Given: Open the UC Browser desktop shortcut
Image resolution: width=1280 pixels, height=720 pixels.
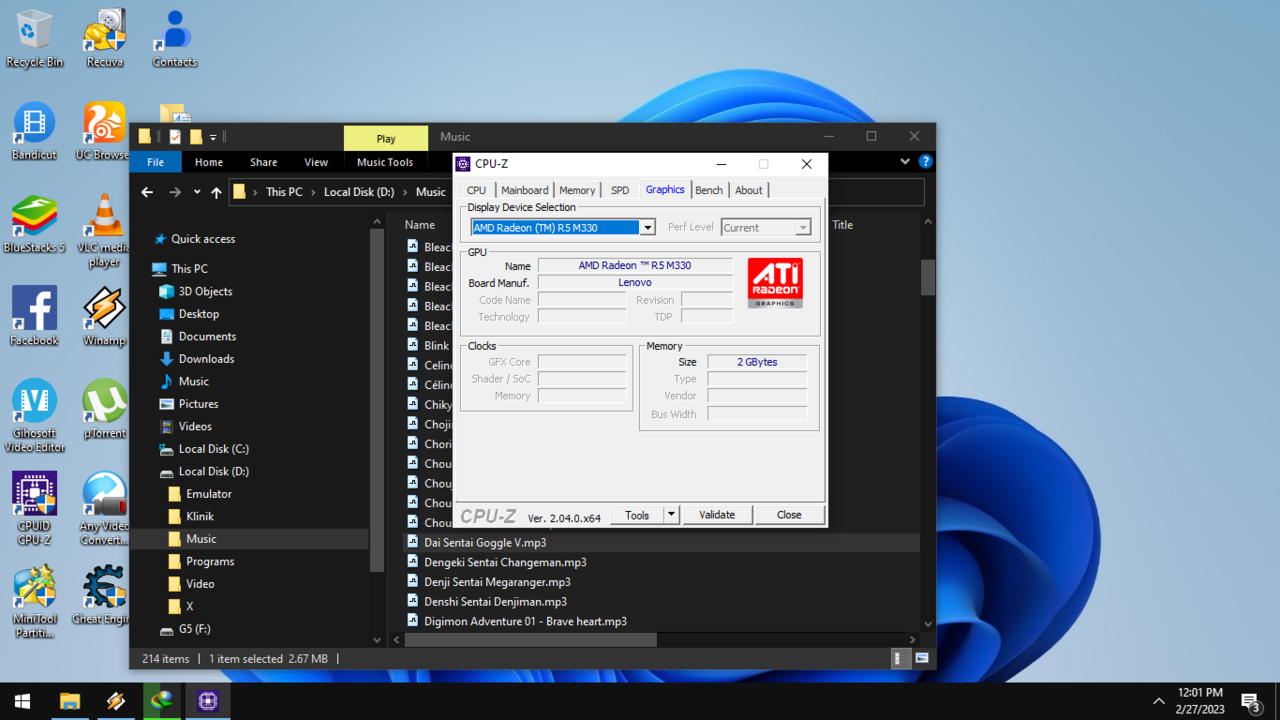Looking at the screenshot, I should 104,132.
